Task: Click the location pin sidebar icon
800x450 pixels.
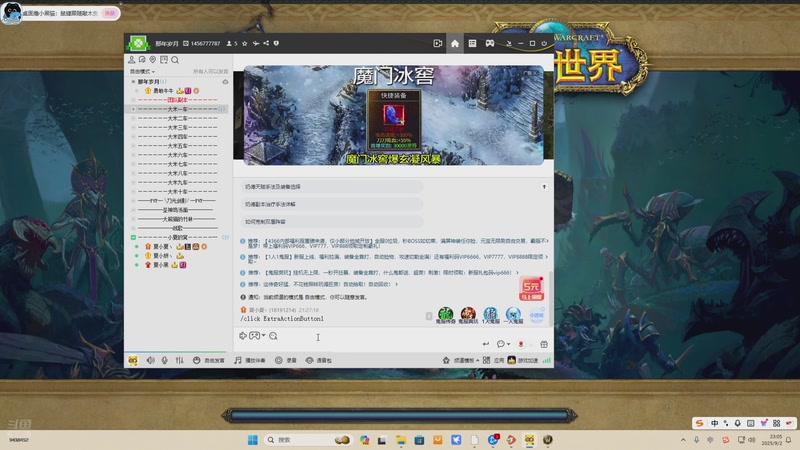Action: [153, 60]
